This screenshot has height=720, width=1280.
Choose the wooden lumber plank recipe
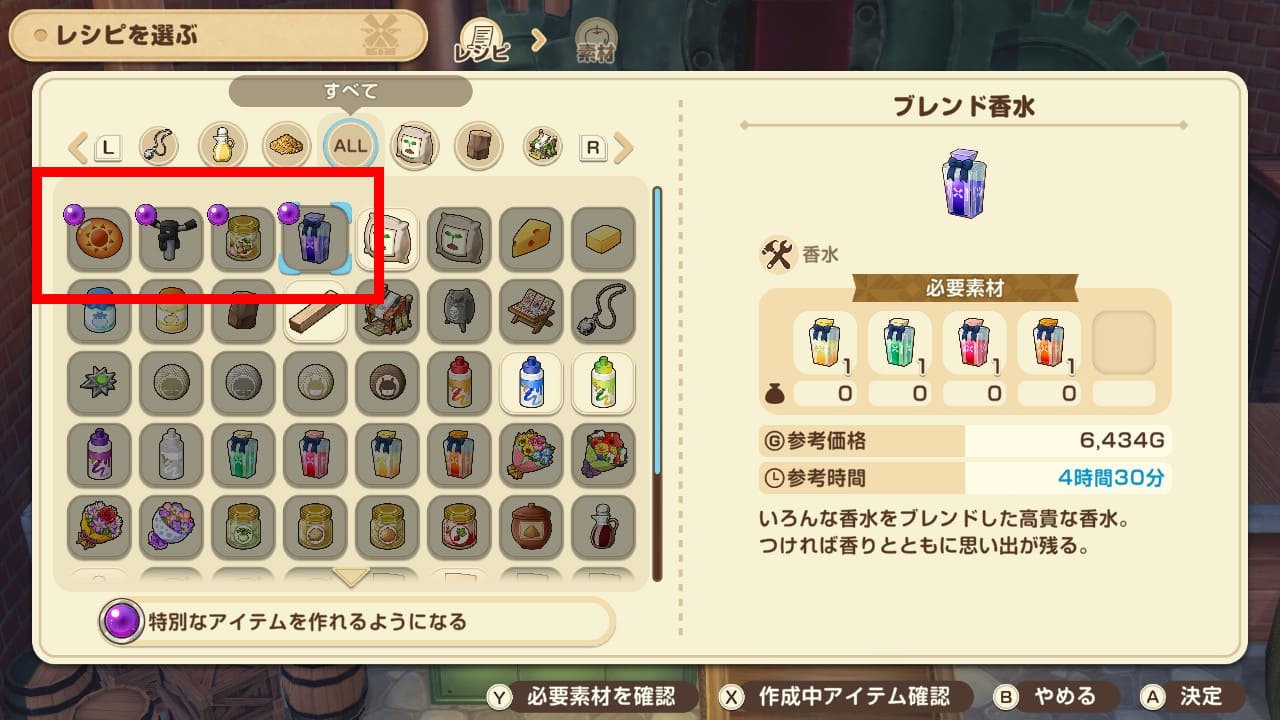315,311
